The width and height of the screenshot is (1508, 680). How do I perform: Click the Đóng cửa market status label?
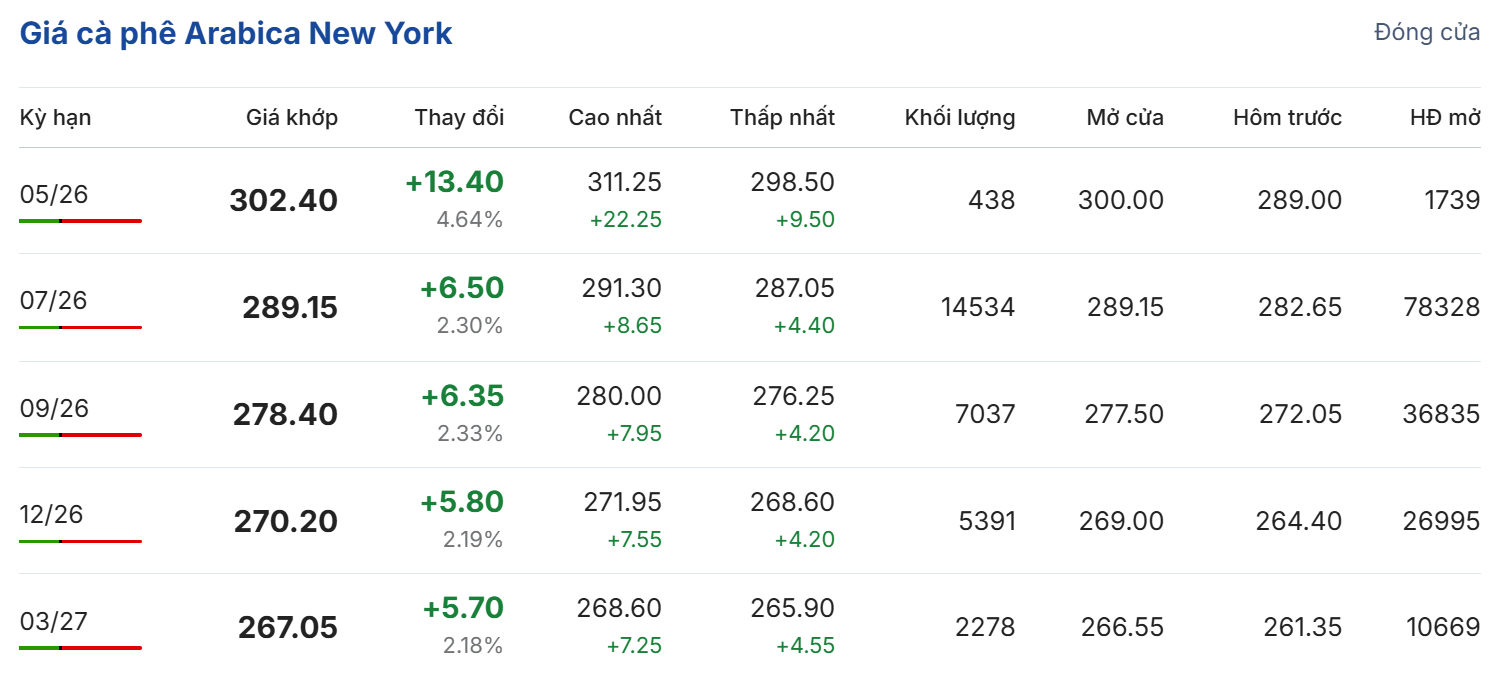(x=1427, y=32)
